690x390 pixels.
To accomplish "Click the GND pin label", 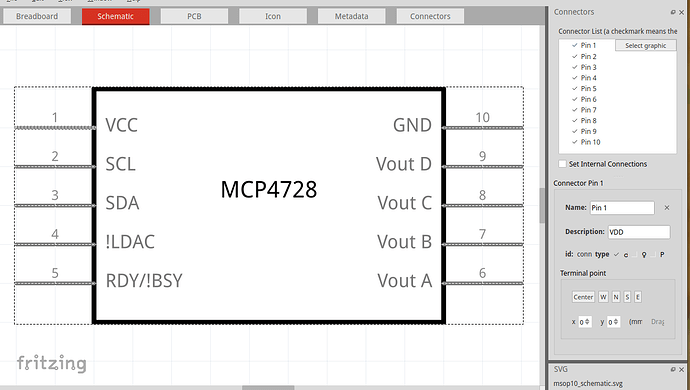I will 412,125.
